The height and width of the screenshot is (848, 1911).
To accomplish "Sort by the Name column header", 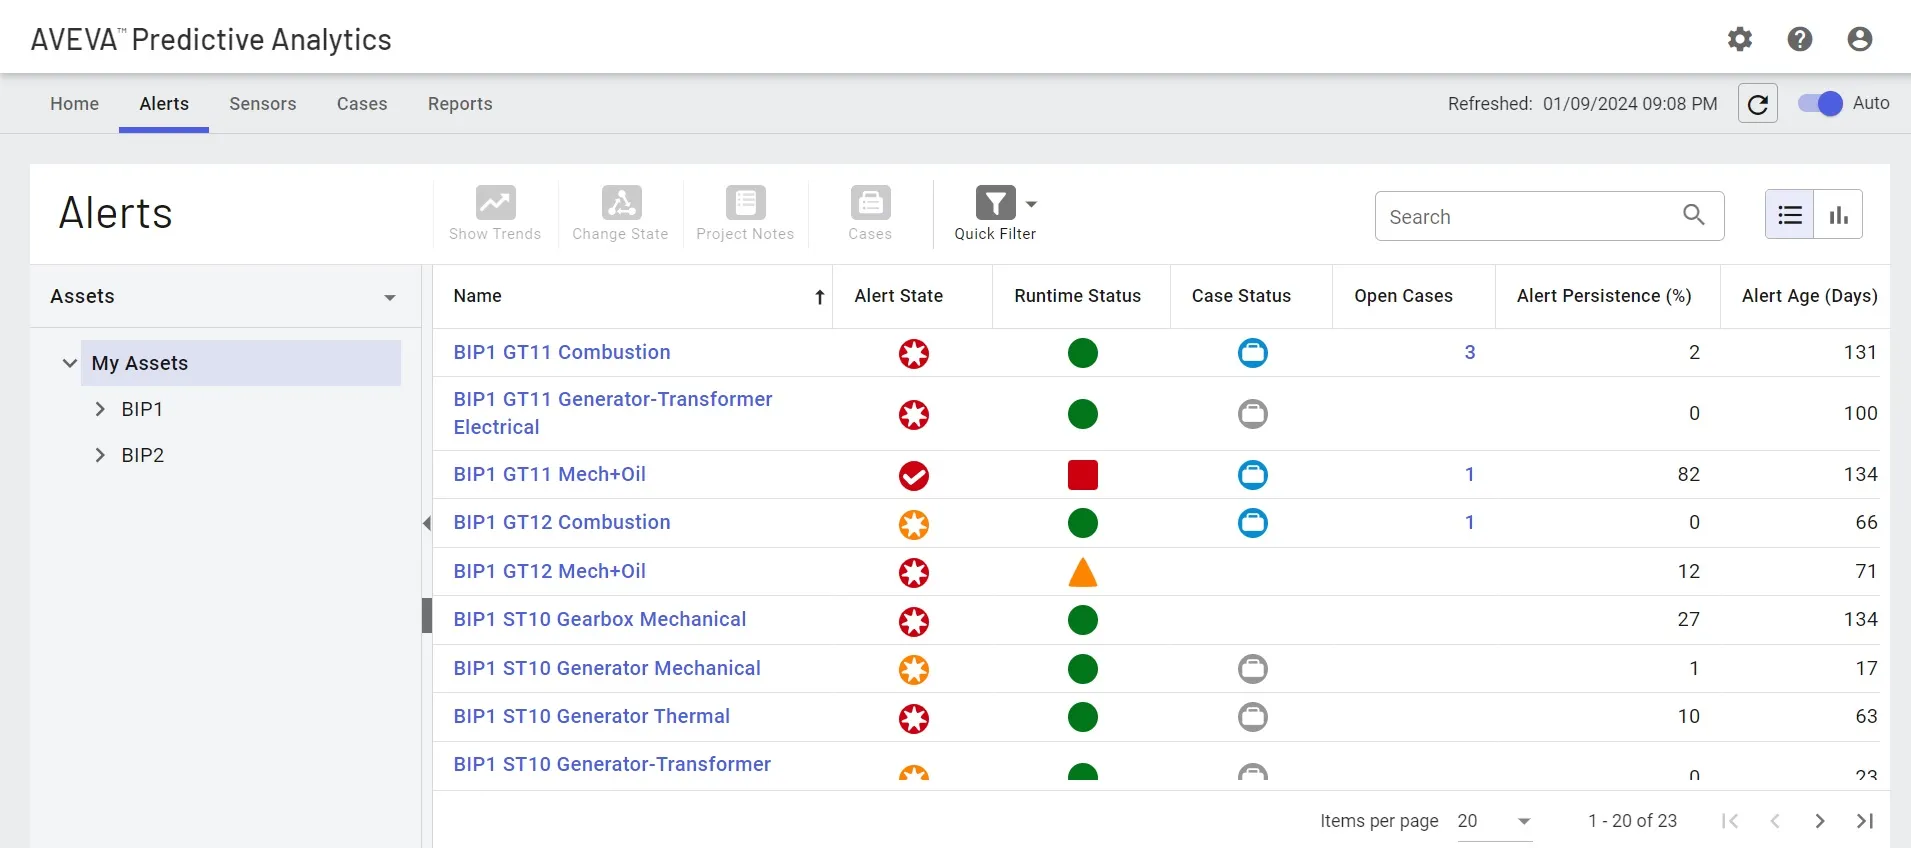I will [478, 296].
